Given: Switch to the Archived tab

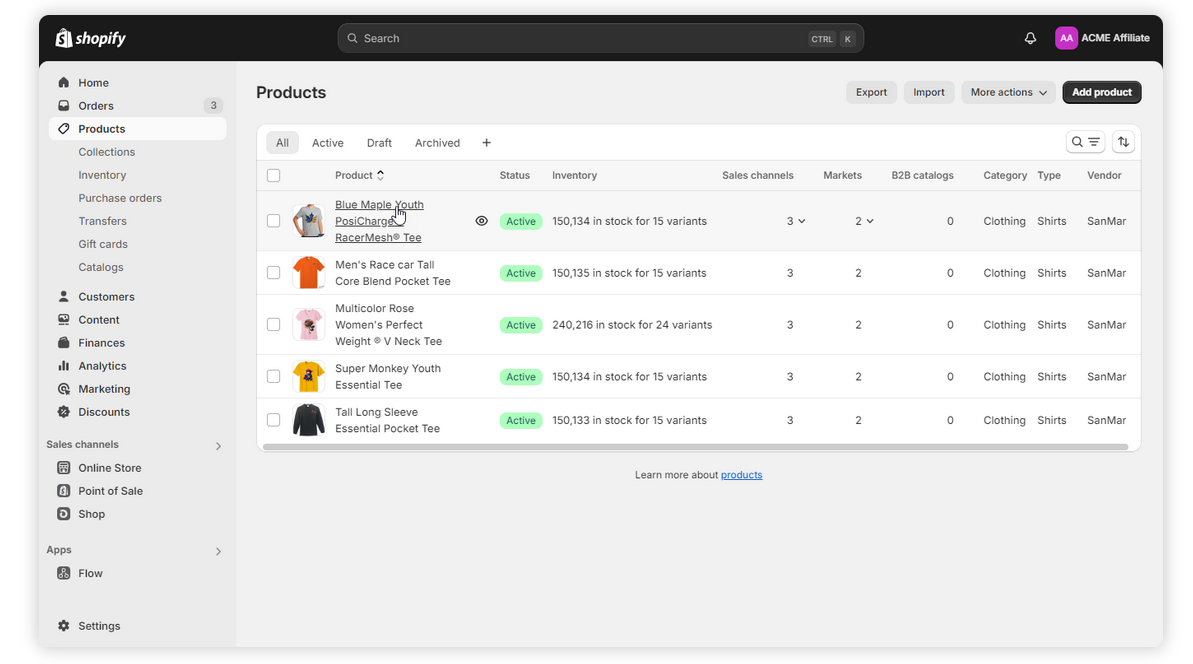Looking at the screenshot, I should (437, 143).
